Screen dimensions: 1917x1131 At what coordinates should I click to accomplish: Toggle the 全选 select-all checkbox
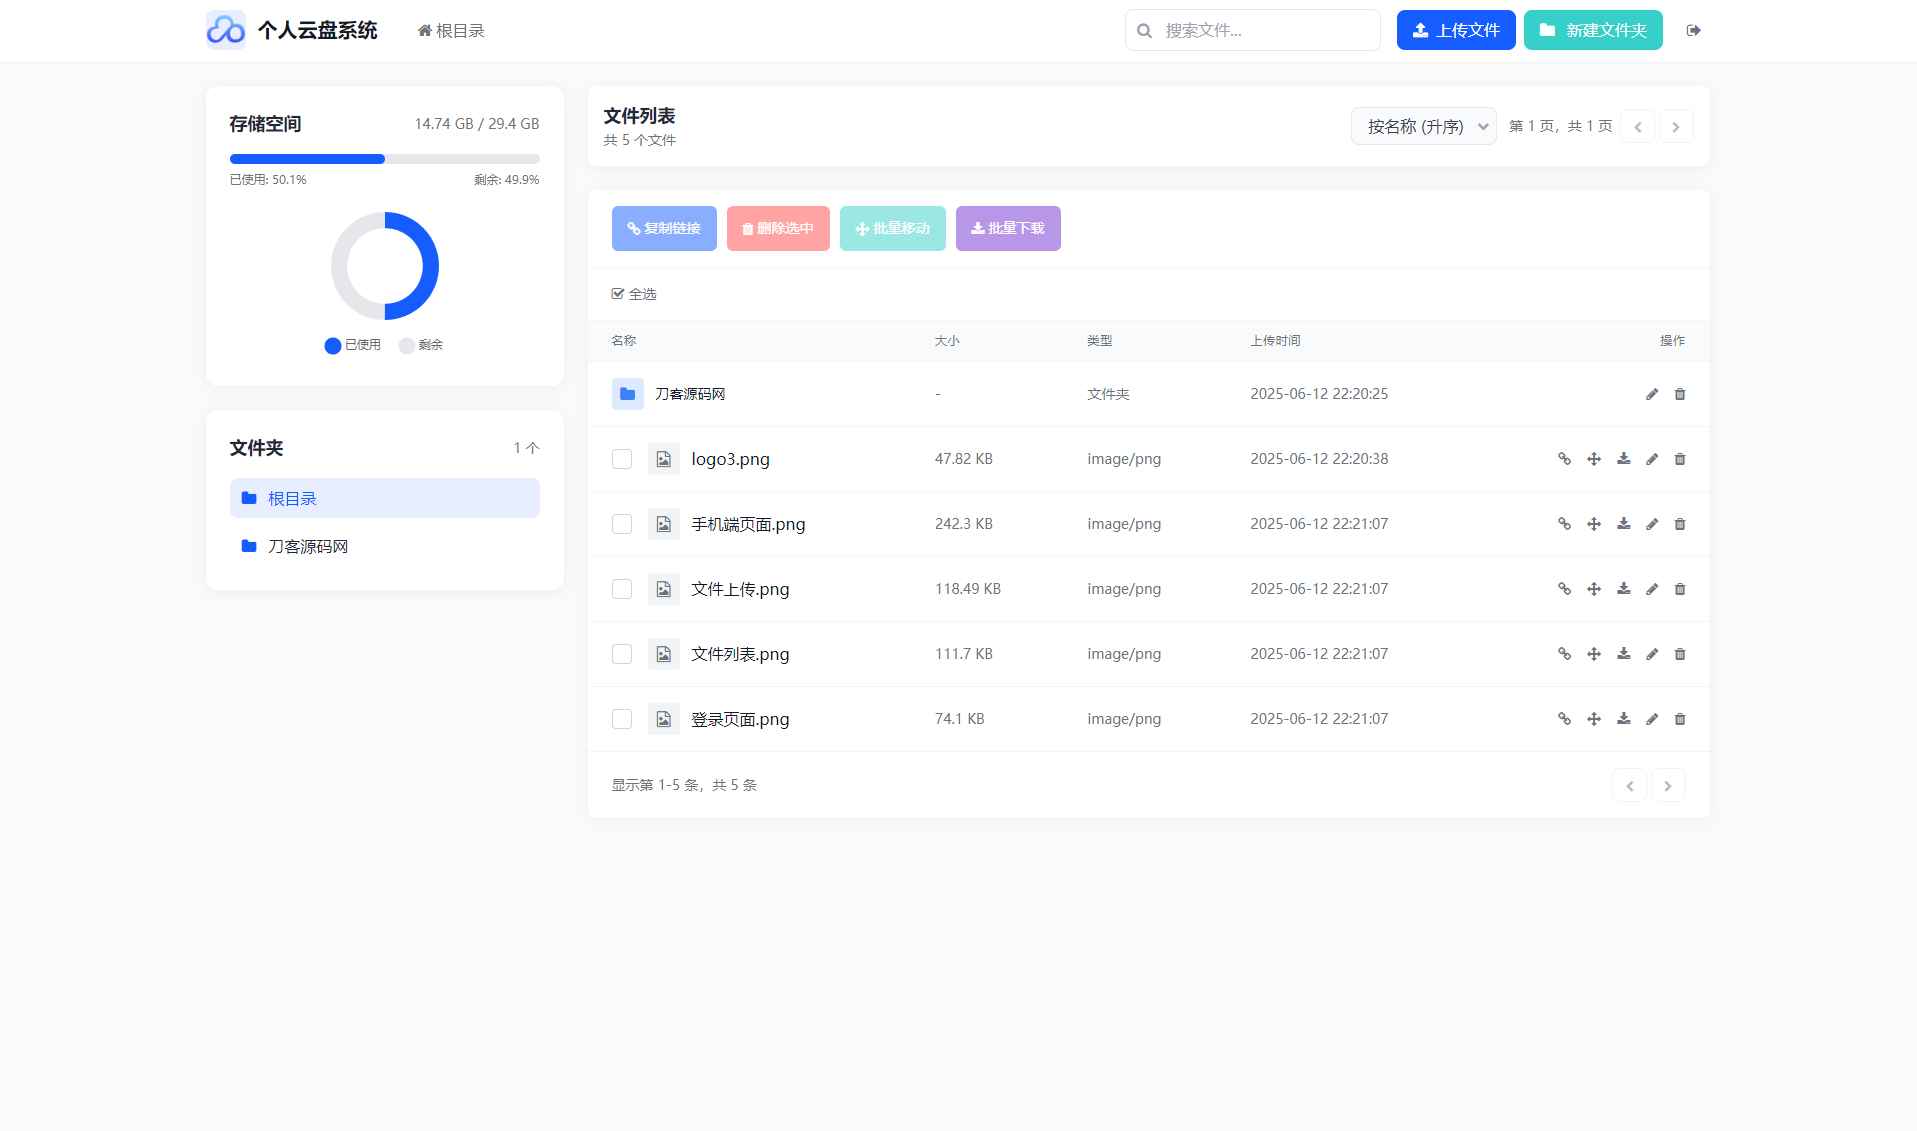(x=618, y=293)
